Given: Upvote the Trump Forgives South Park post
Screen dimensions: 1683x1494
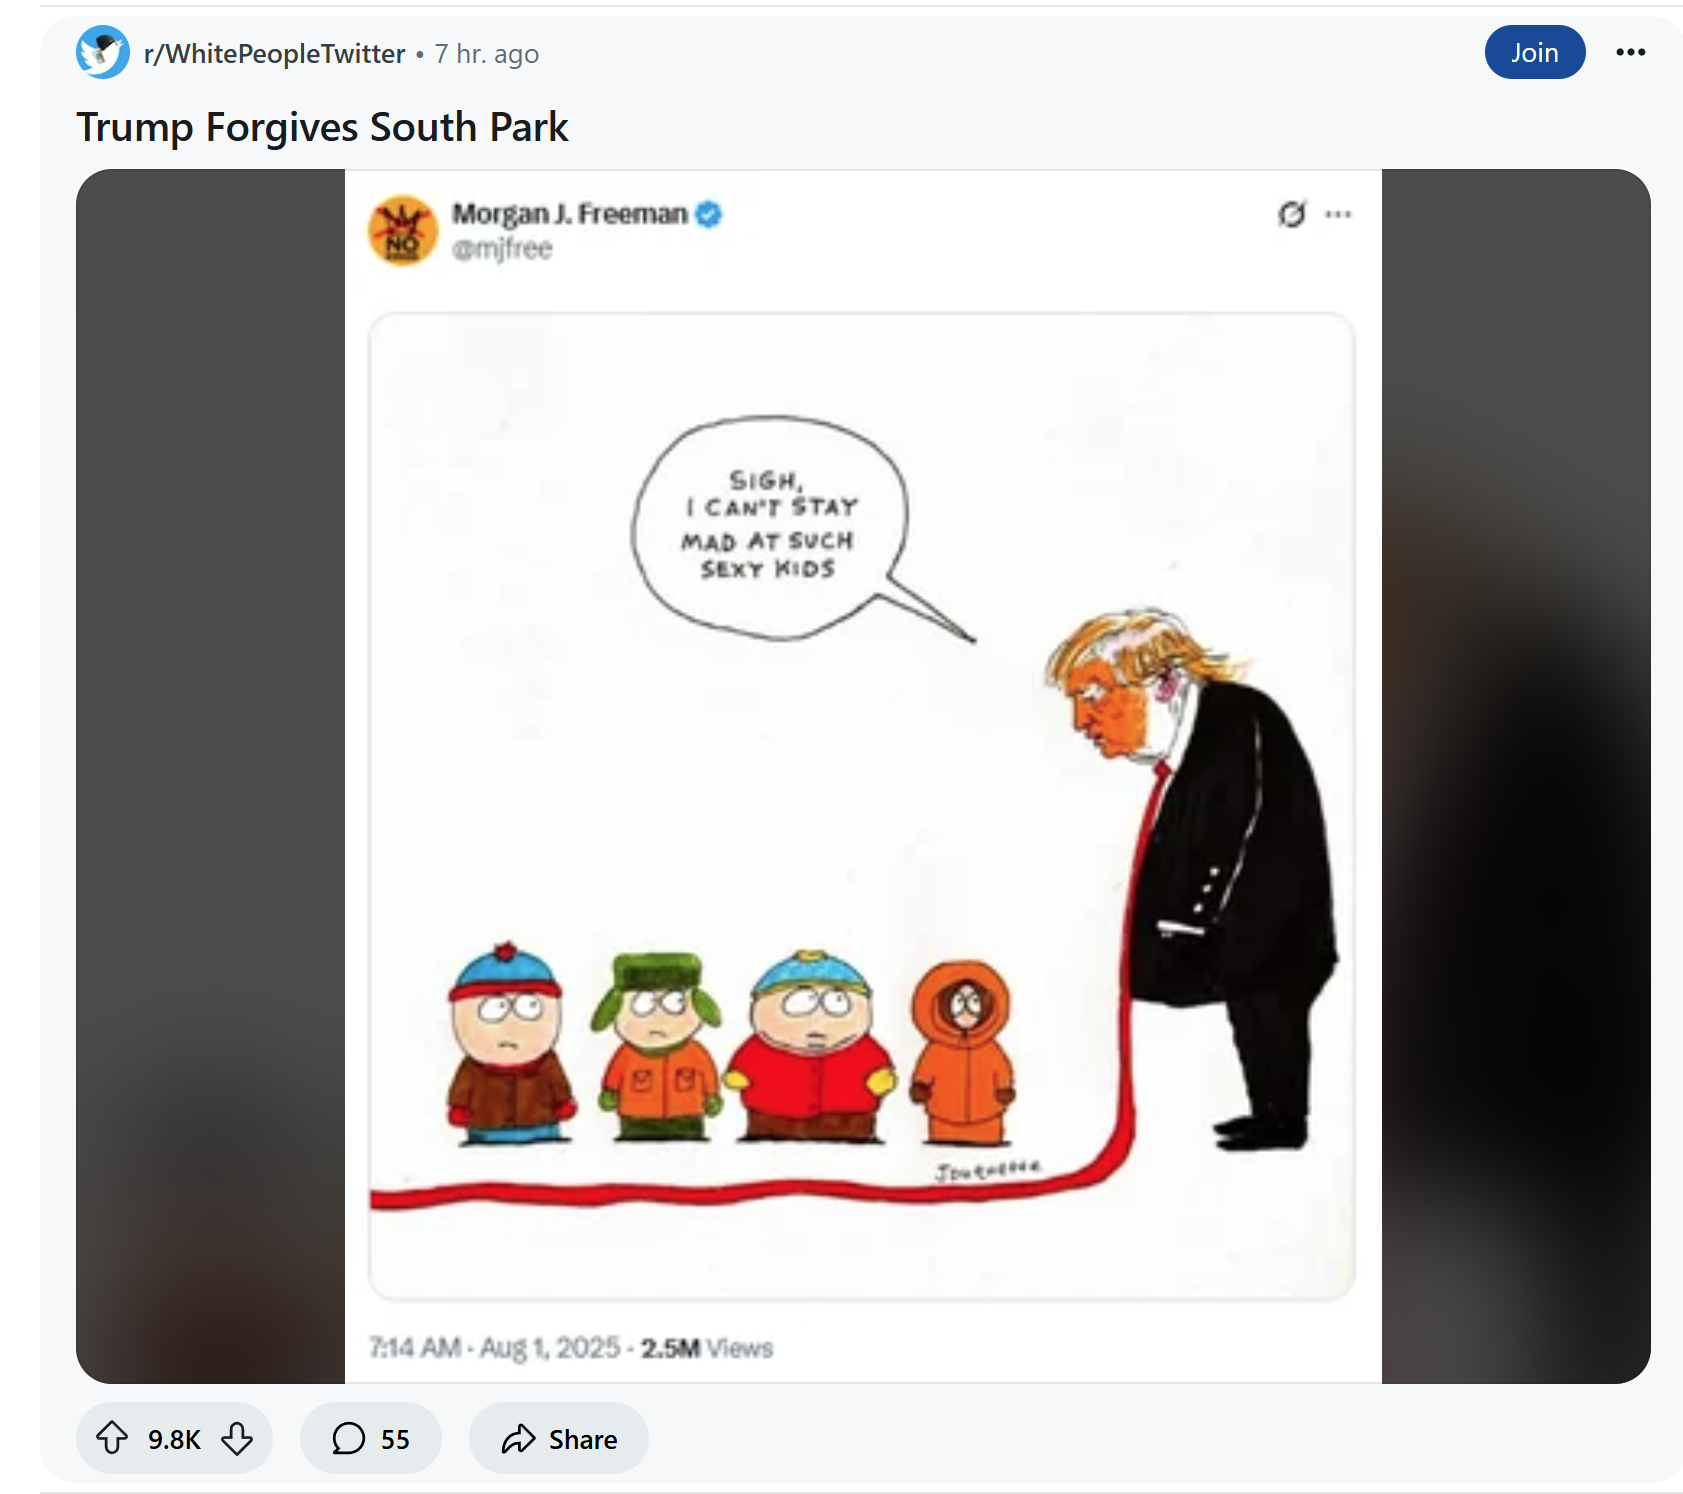Looking at the screenshot, I should tap(112, 1438).
